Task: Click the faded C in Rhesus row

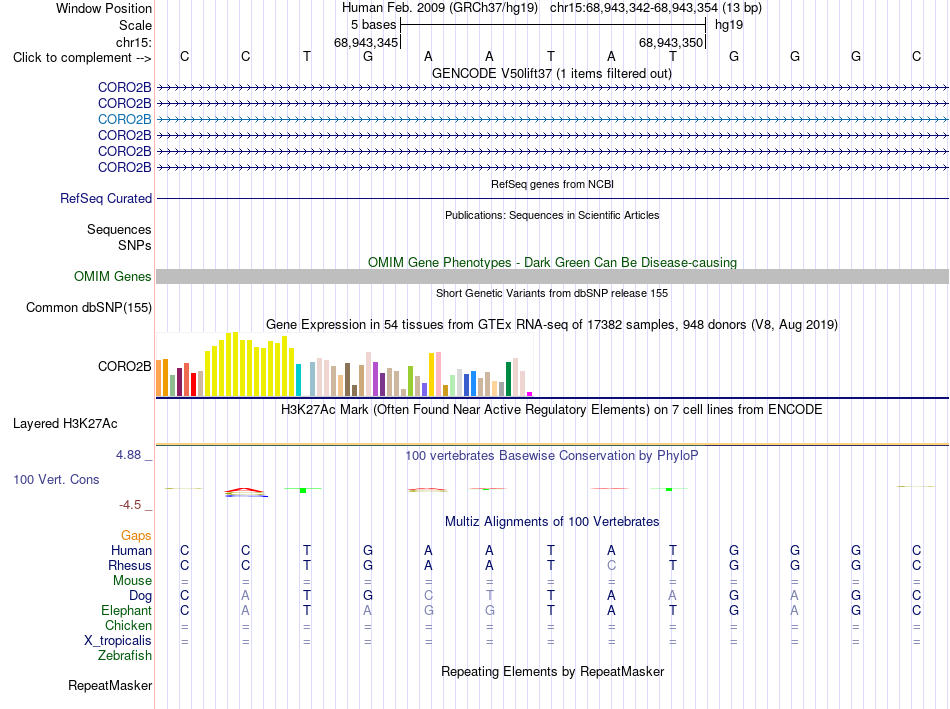Action: [x=611, y=565]
